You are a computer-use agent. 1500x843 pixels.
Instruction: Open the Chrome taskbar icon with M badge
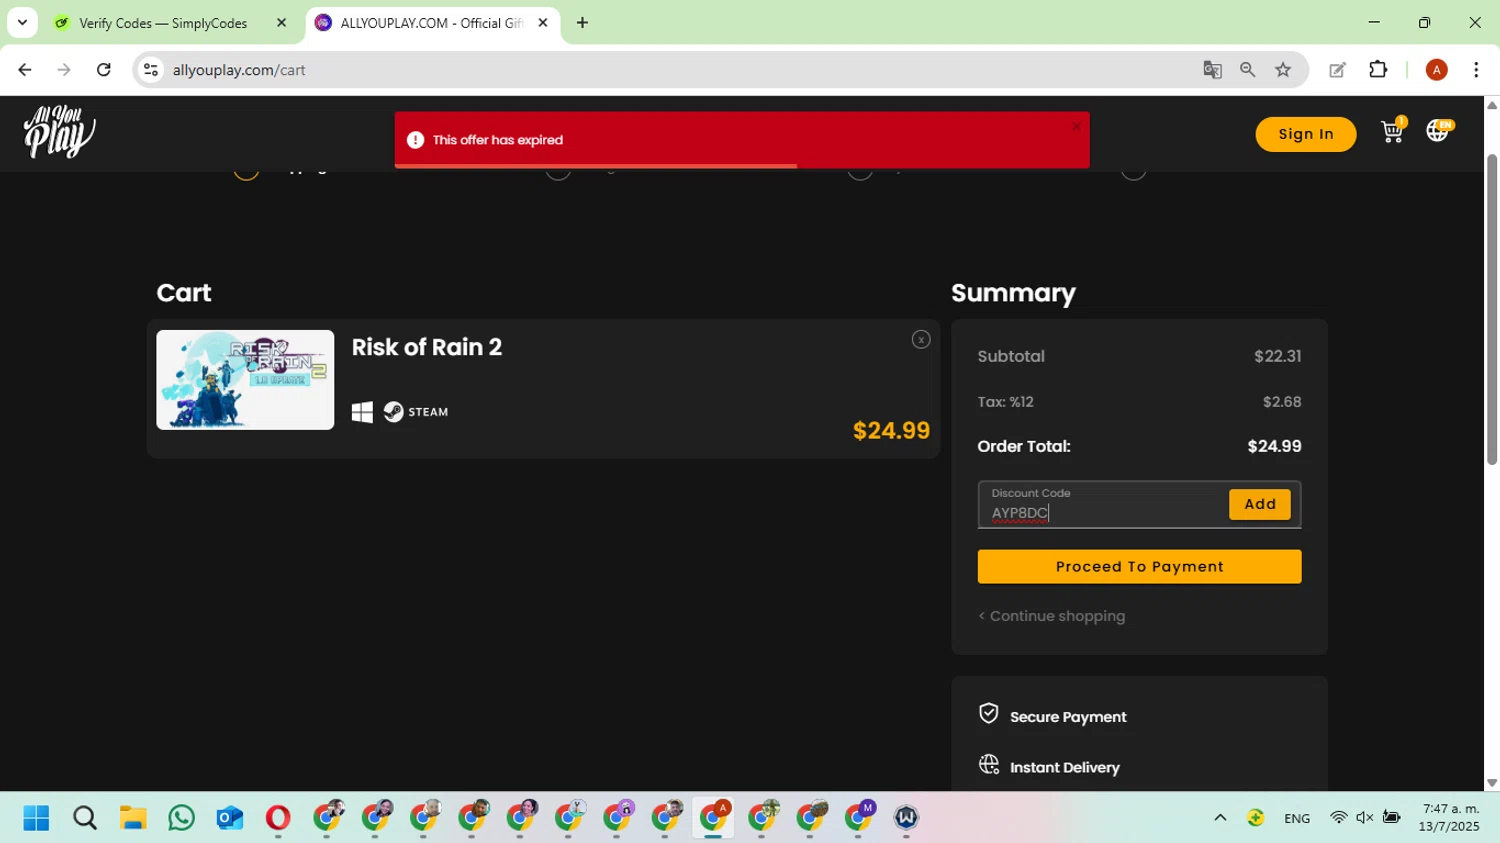click(859, 818)
